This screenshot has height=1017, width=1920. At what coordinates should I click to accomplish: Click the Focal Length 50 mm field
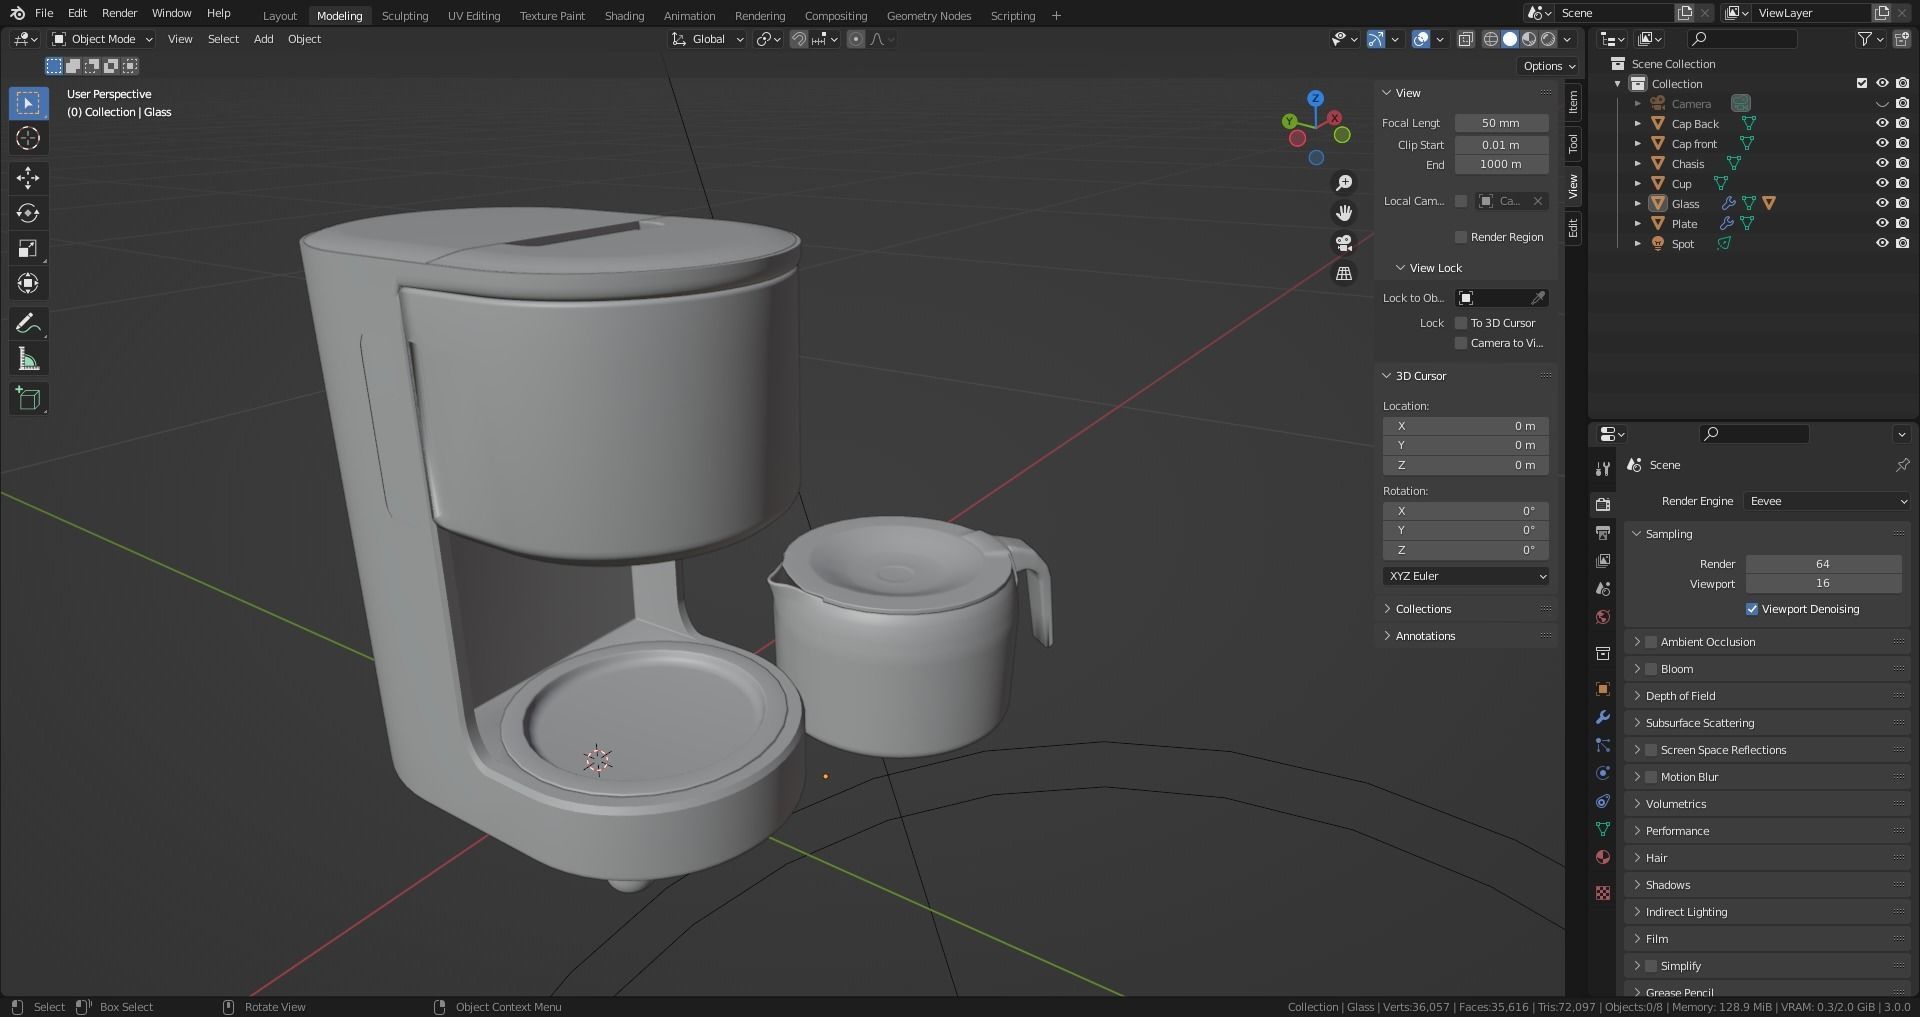1501,123
